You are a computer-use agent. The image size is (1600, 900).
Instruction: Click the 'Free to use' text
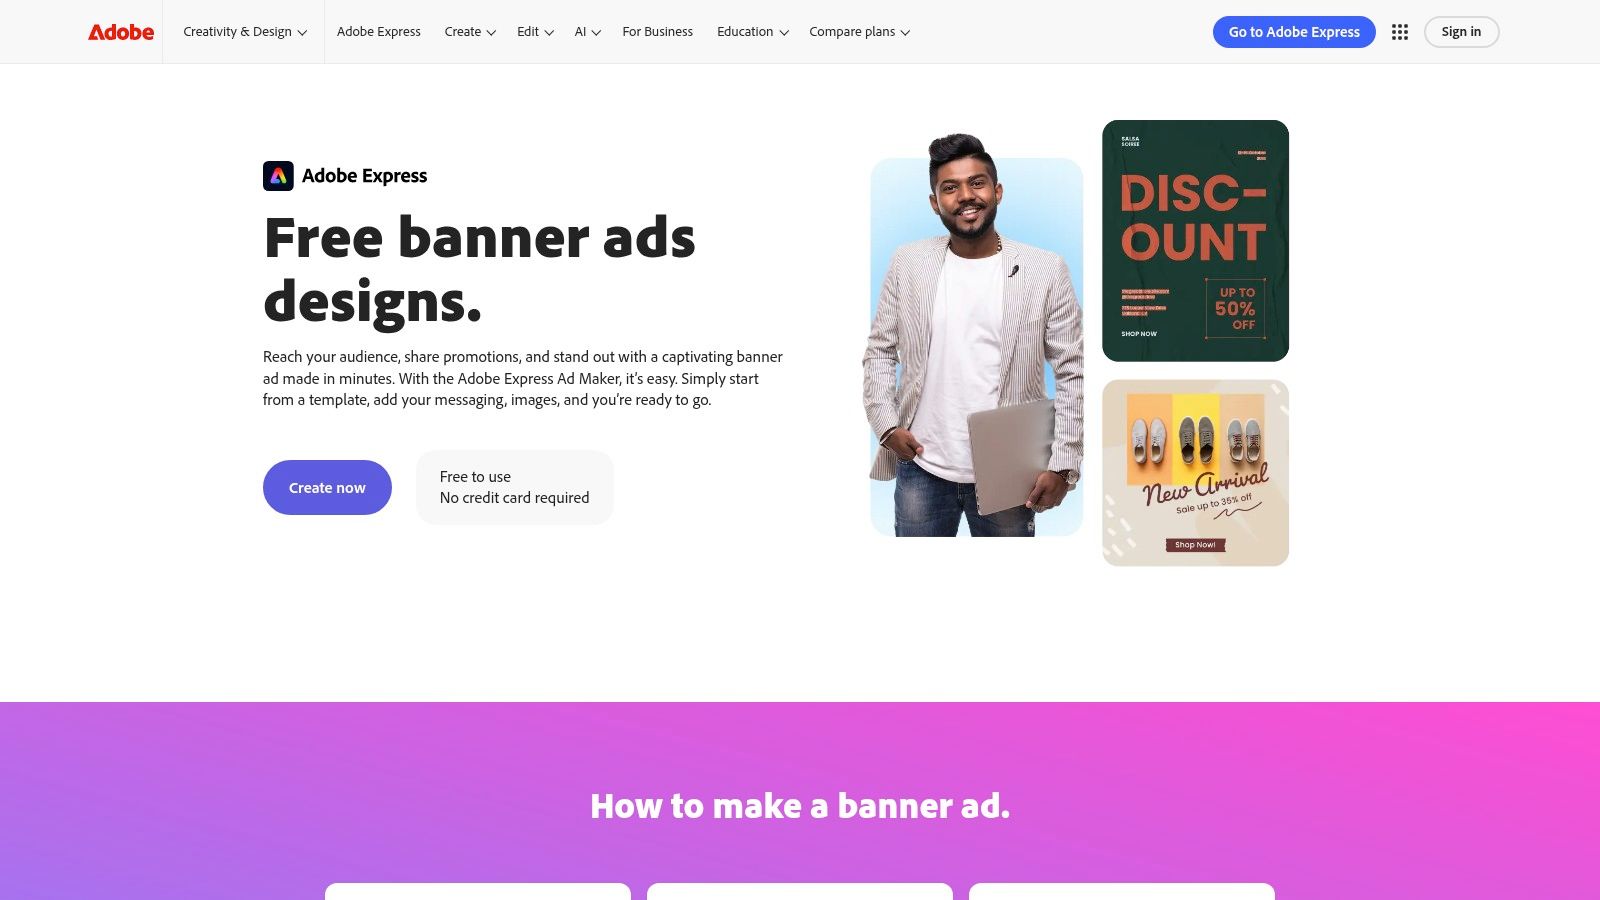475,477
